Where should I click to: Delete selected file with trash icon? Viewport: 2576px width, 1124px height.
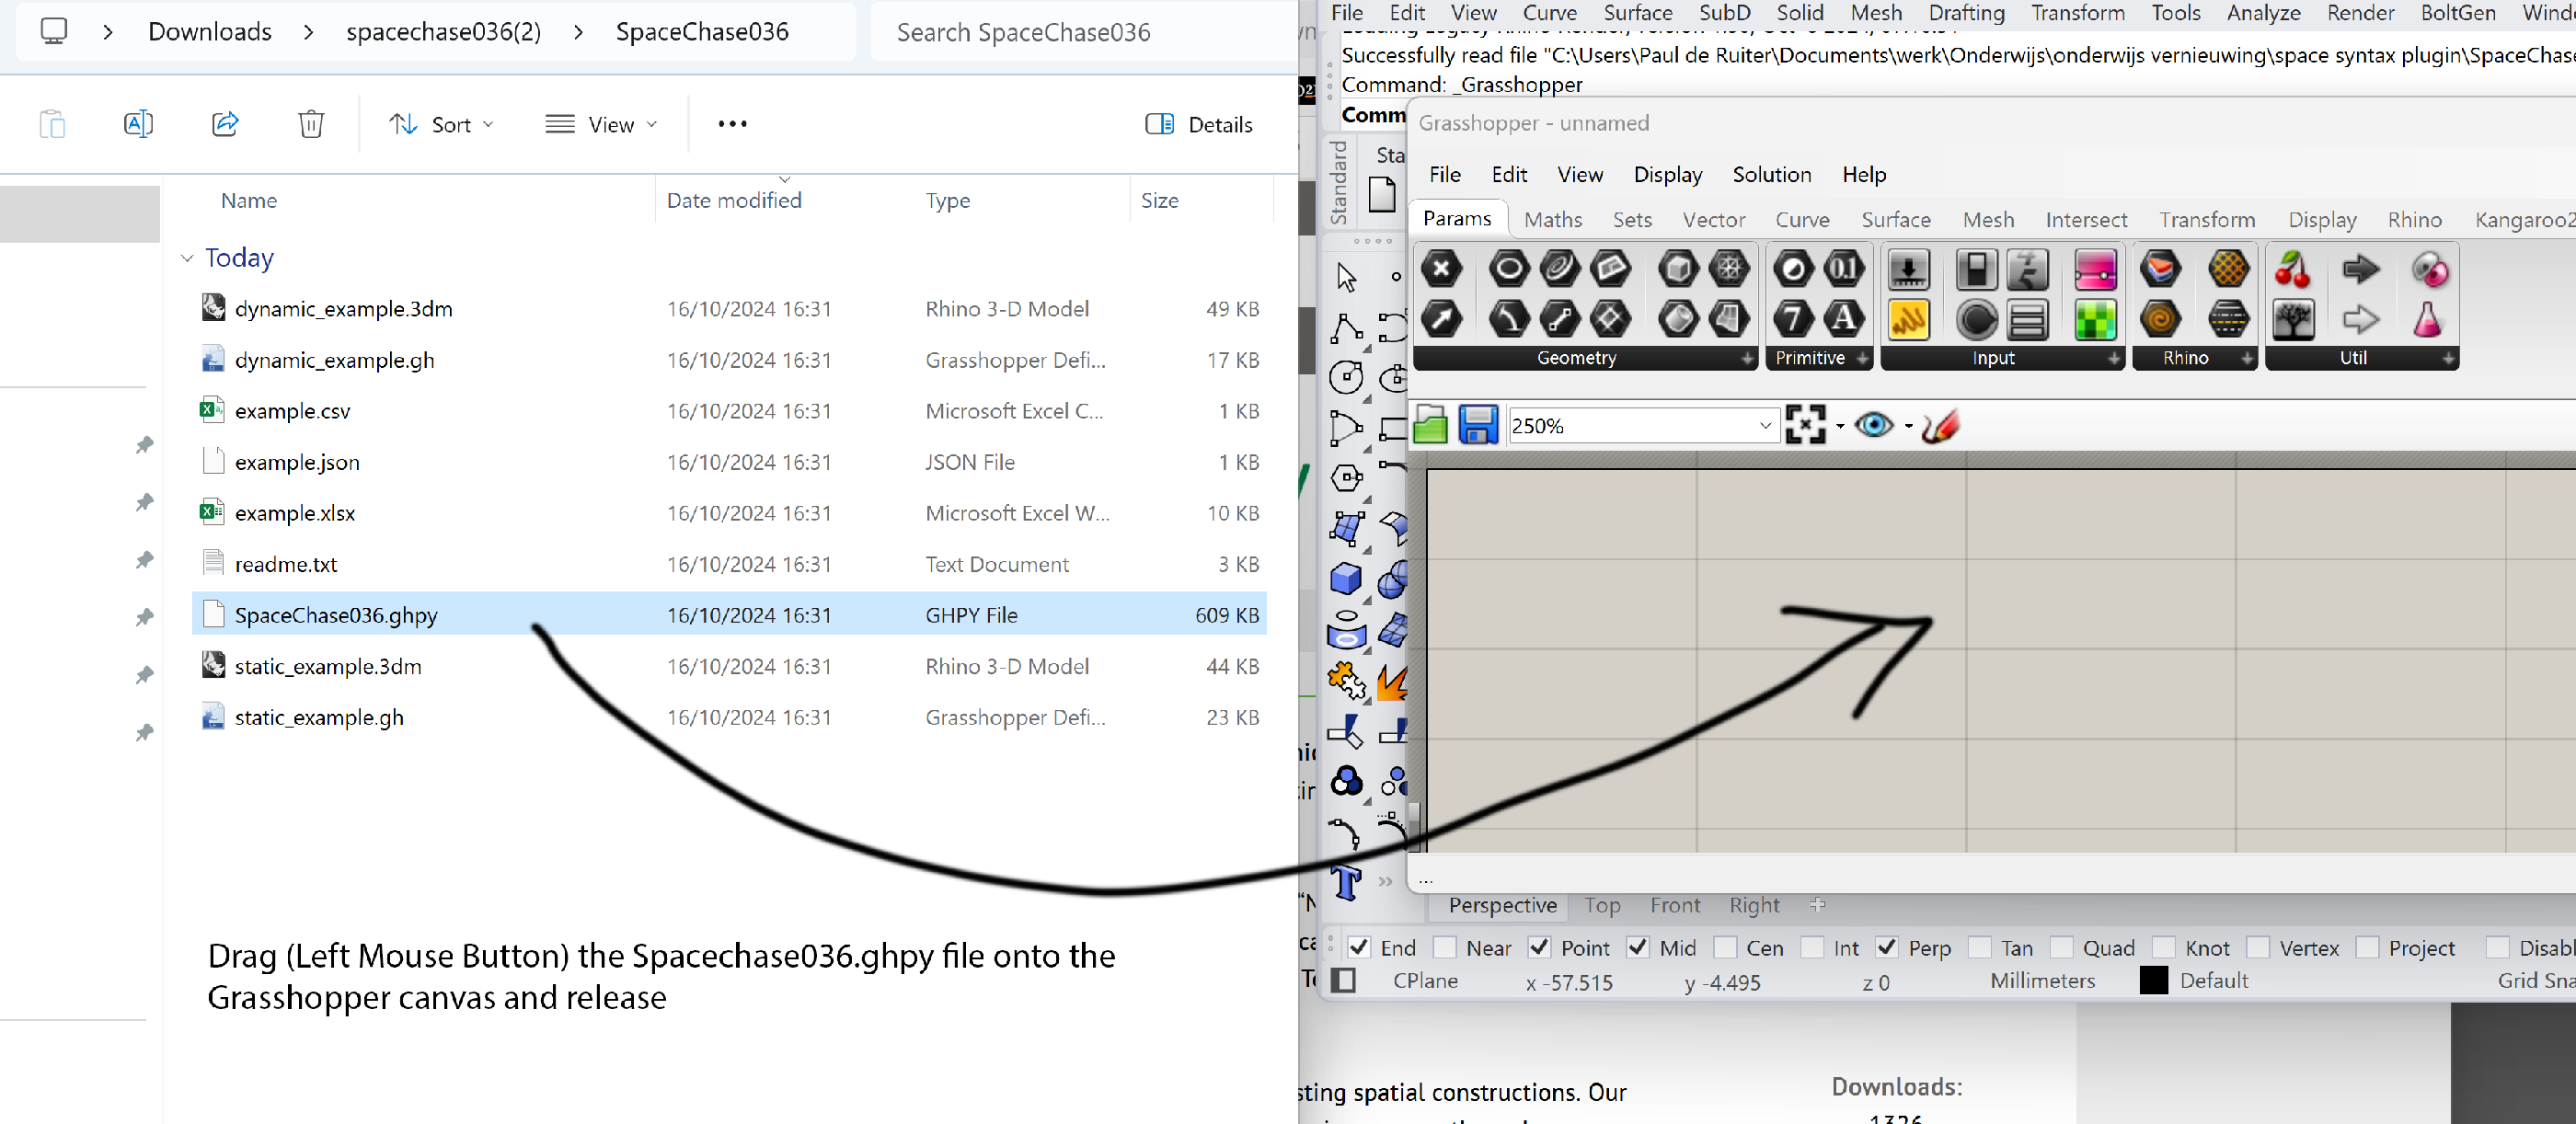311,124
